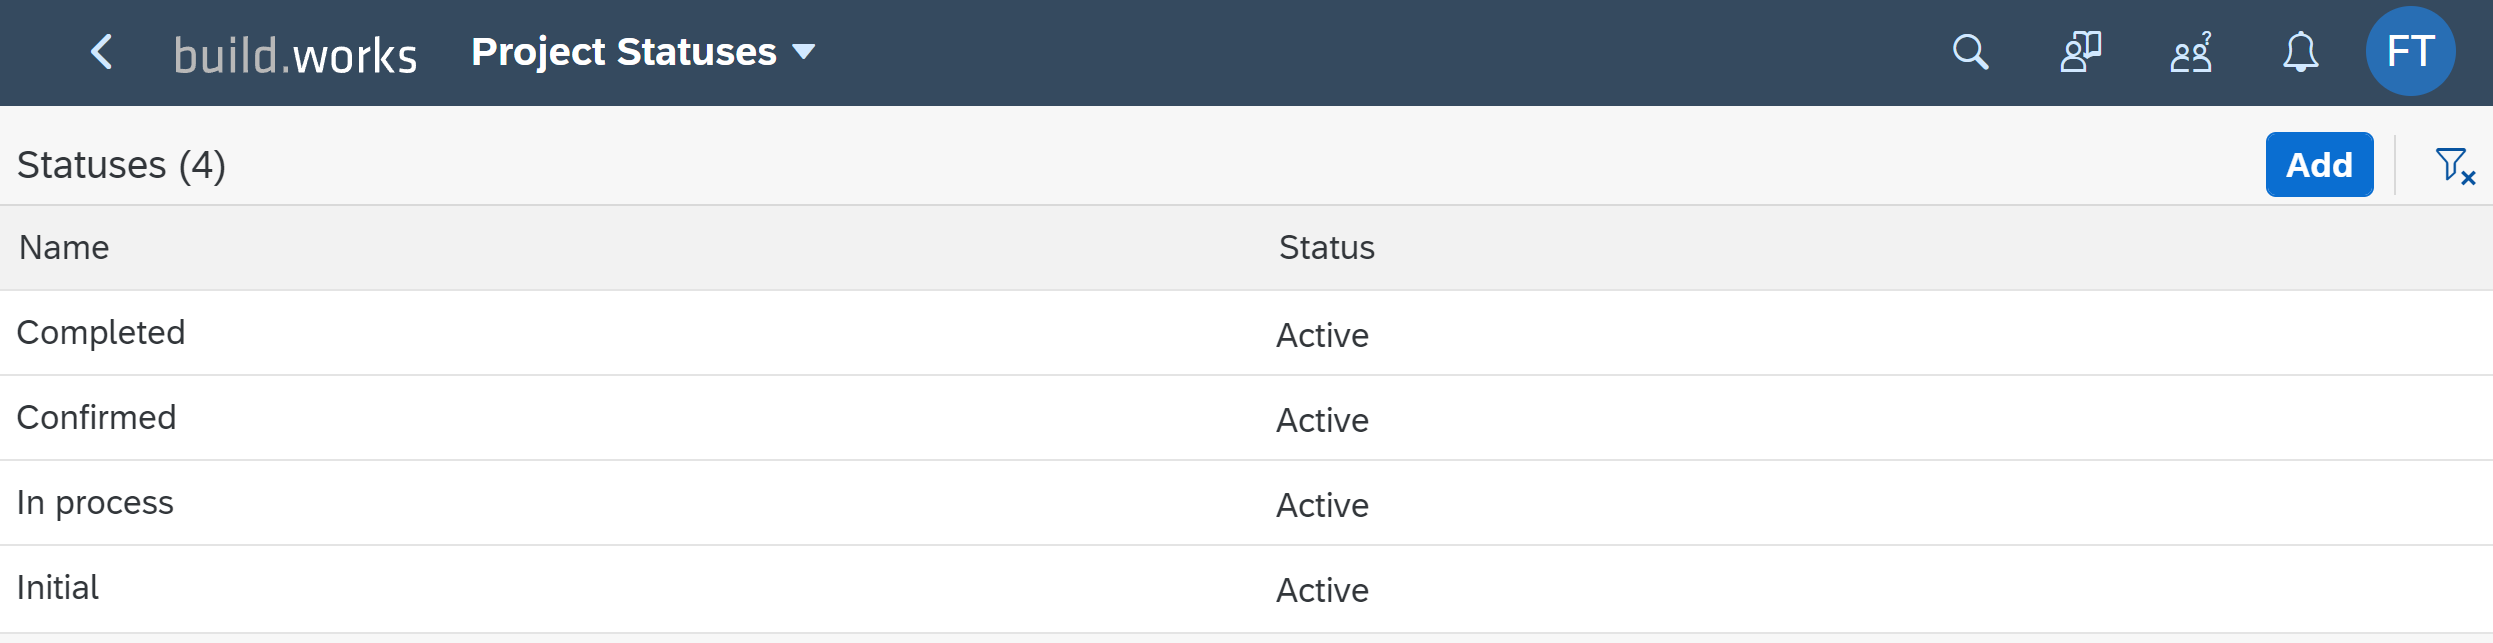Go back using the header arrow
This screenshot has width=2493, height=643.
(x=101, y=52)
